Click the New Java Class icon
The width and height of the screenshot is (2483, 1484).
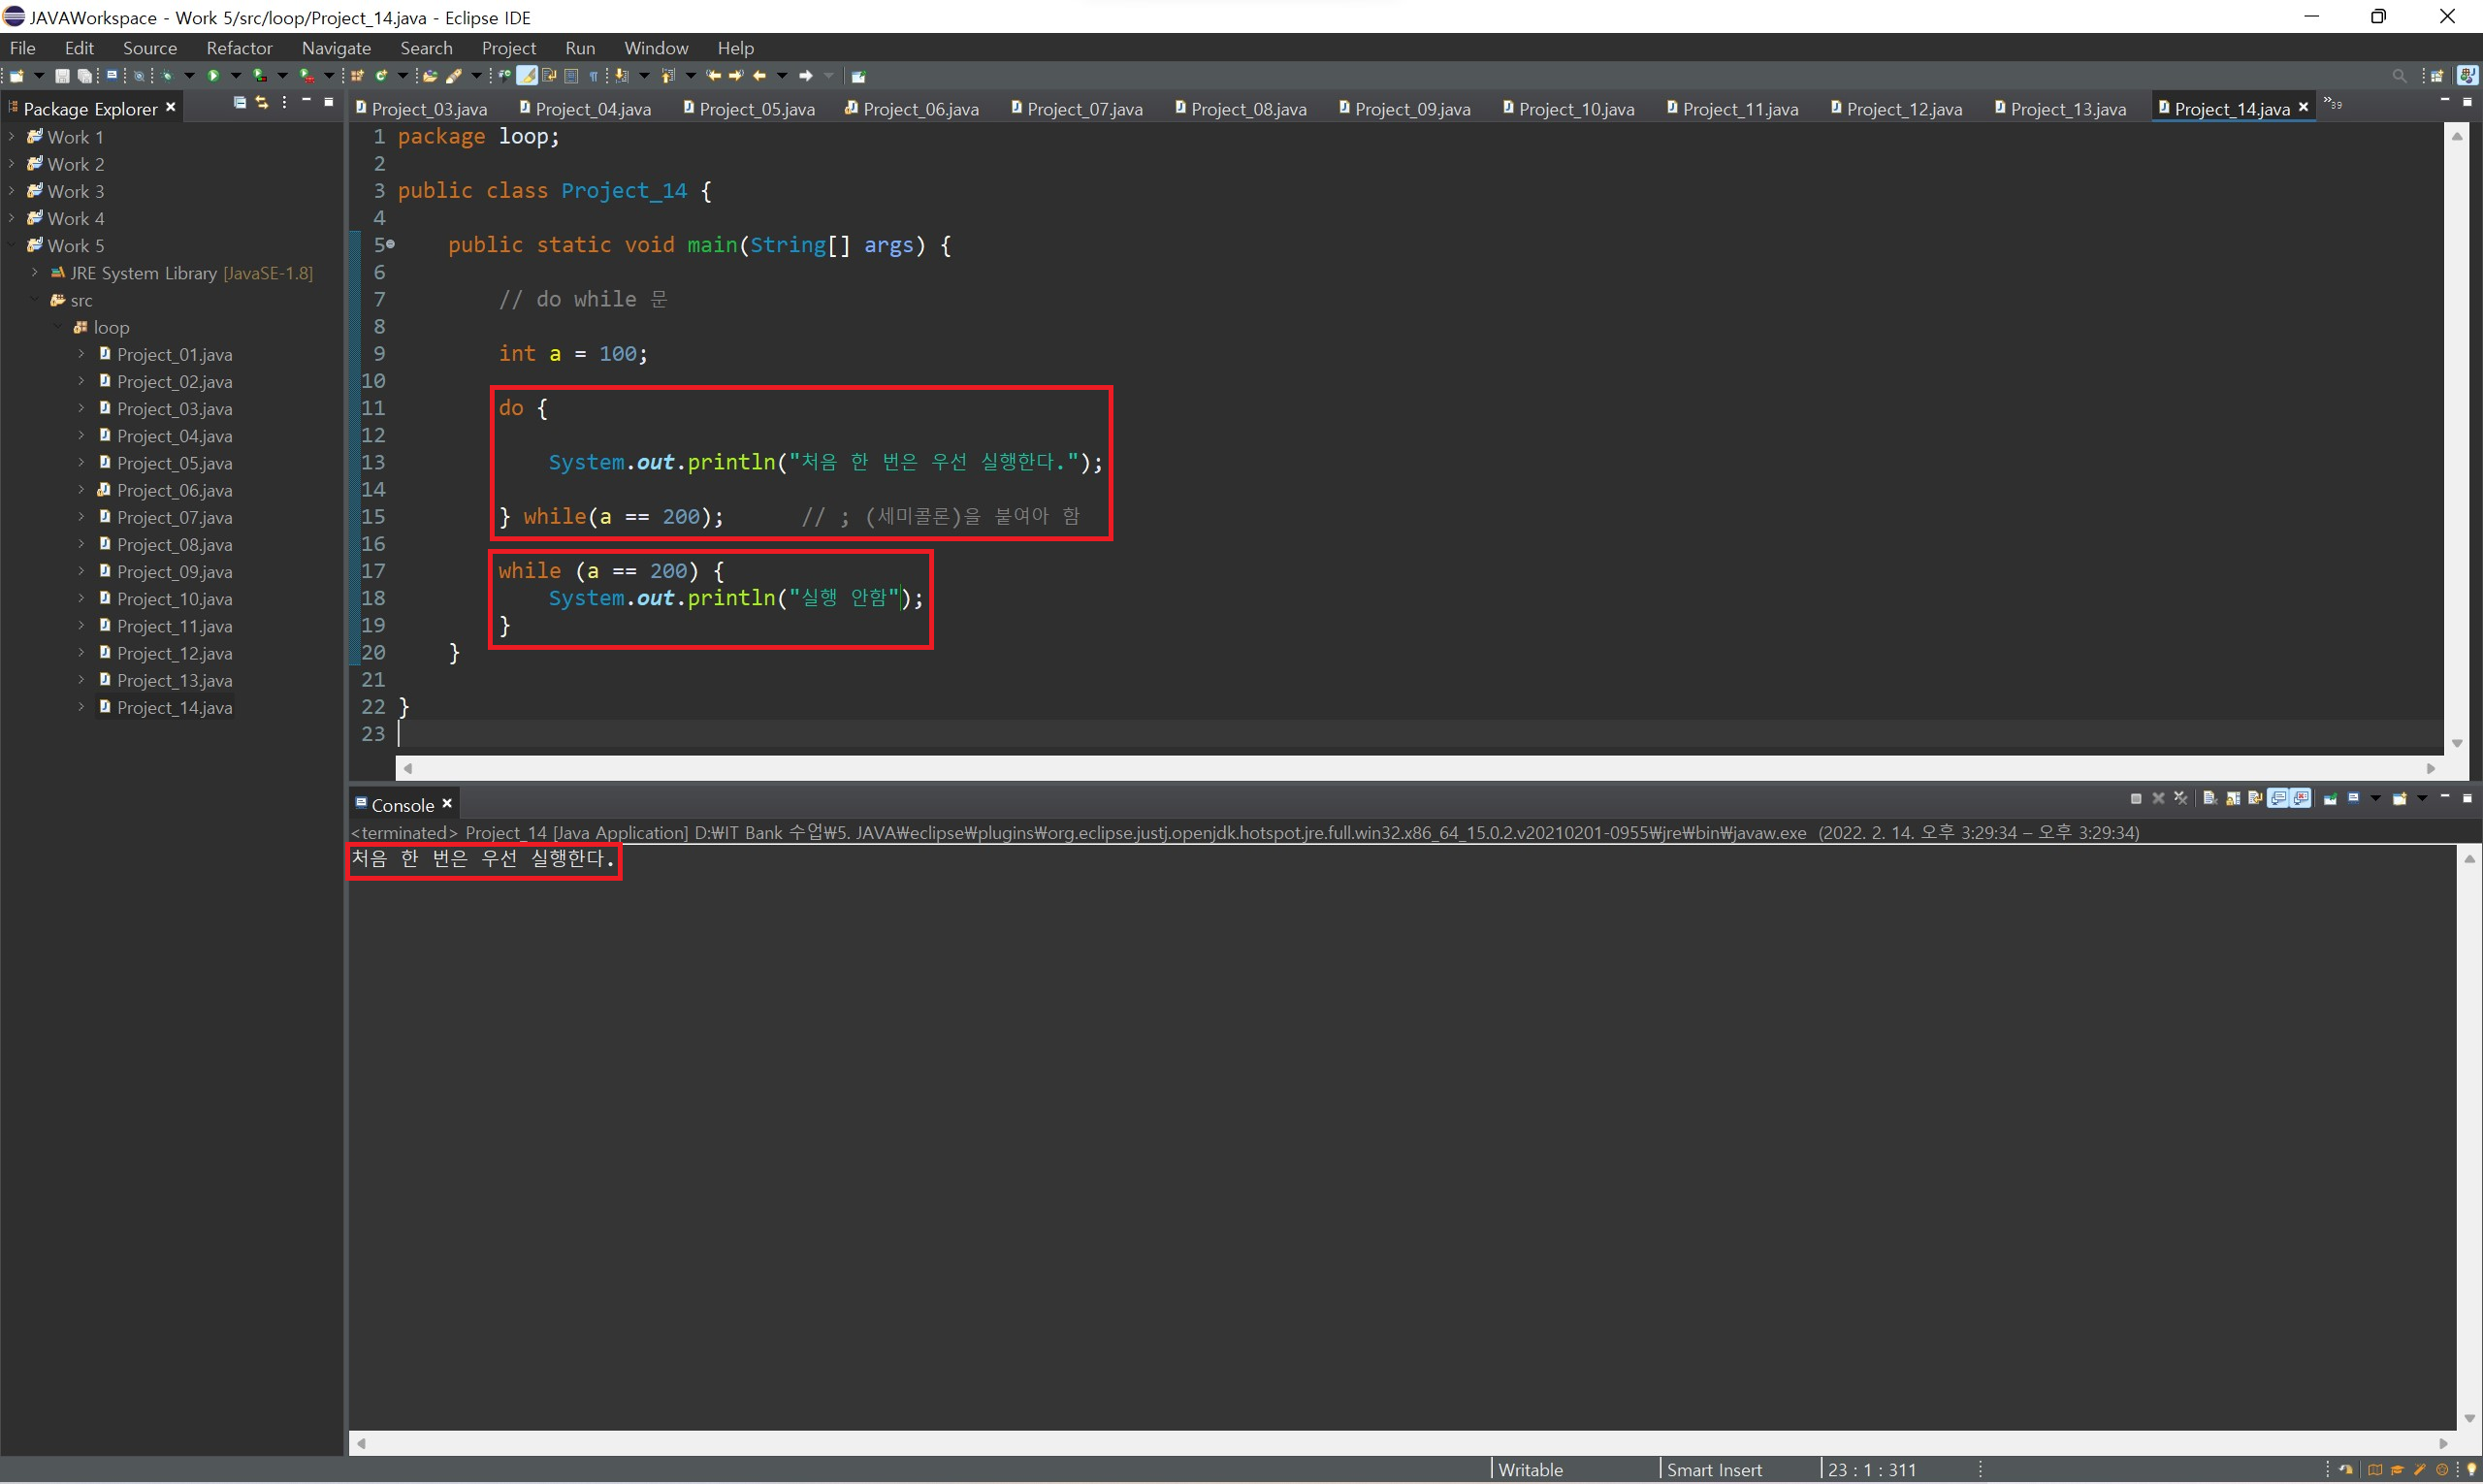point(381,76)
